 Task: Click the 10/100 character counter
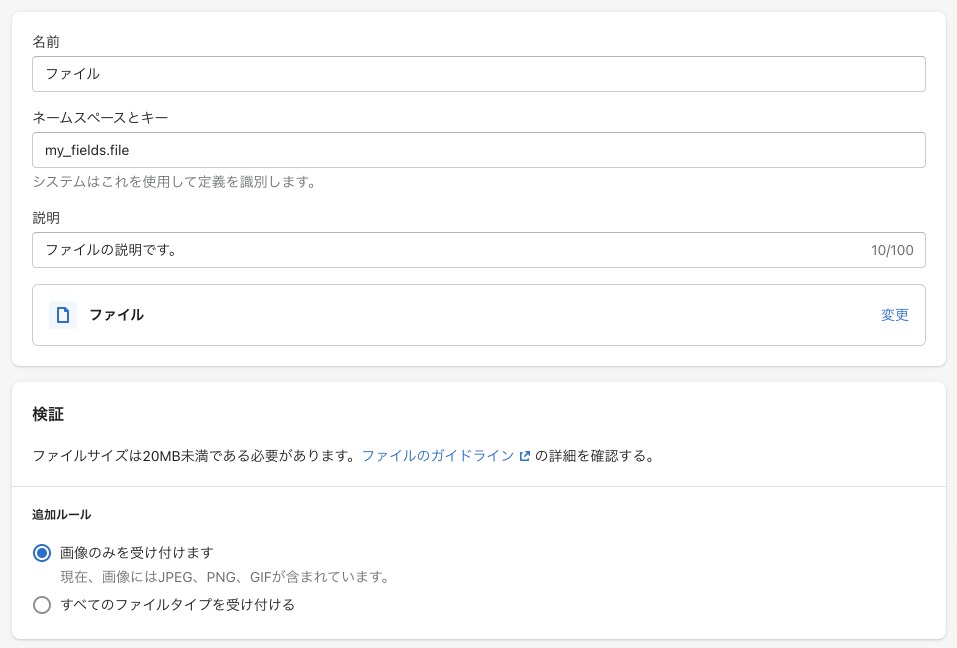tap(892, 250)
